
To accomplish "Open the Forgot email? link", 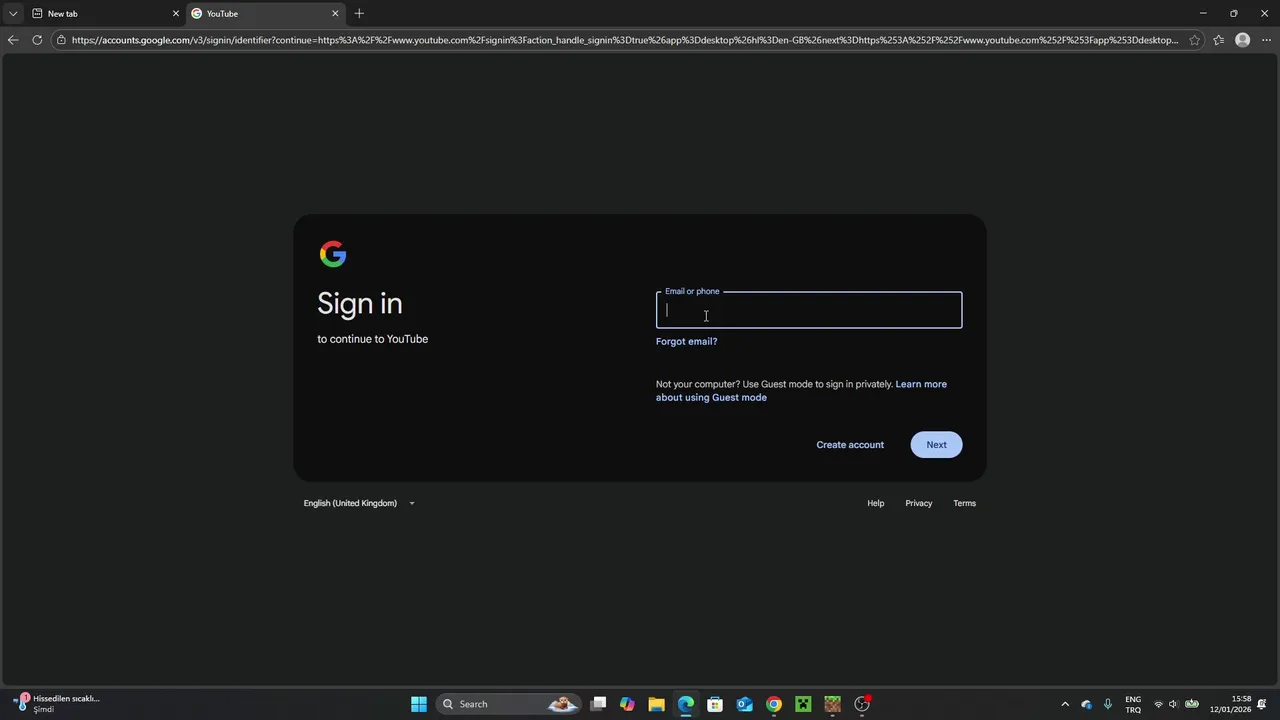I will [686, 341].
